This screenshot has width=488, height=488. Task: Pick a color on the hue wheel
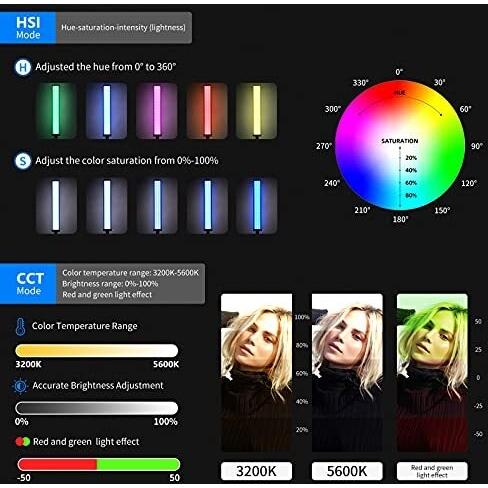coord(400,145)
